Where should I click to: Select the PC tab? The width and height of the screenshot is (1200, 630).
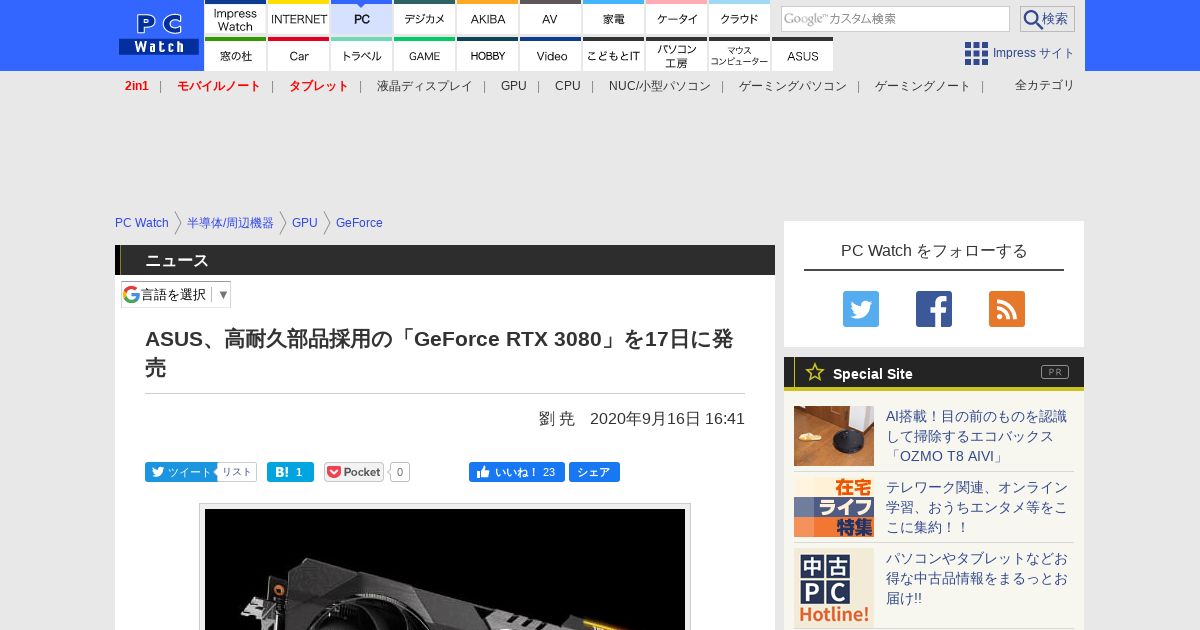[361, 18]
